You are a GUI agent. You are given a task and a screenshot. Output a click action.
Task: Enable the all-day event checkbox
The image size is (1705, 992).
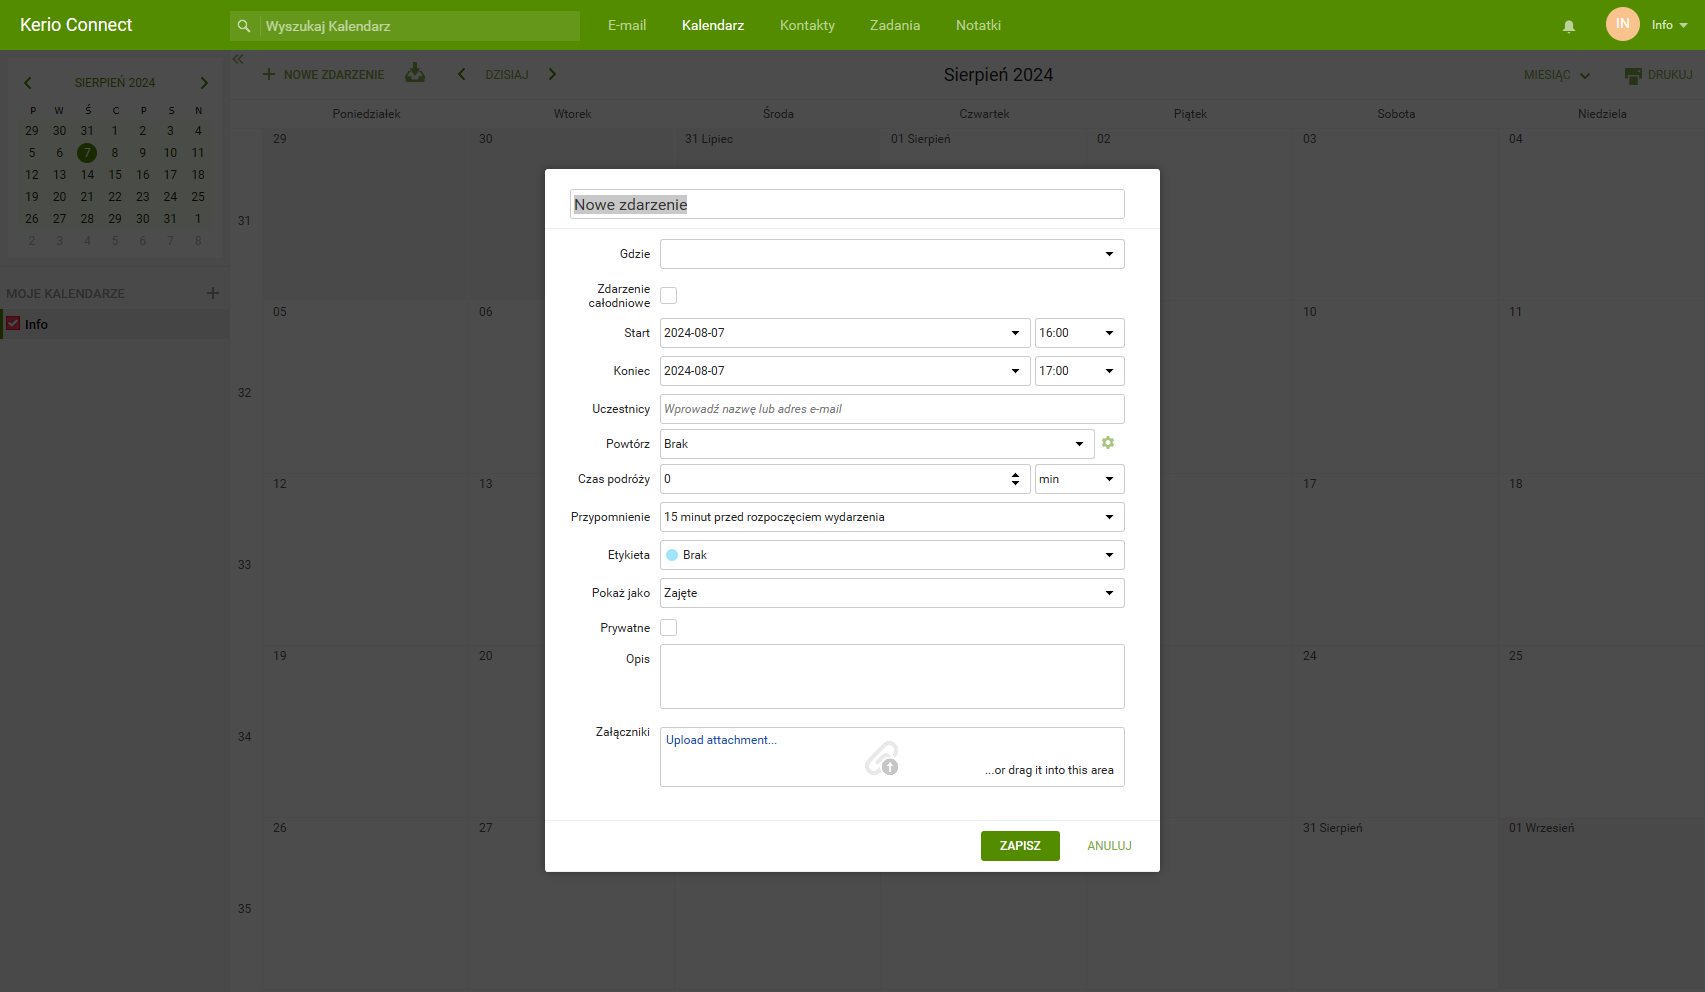669,295
